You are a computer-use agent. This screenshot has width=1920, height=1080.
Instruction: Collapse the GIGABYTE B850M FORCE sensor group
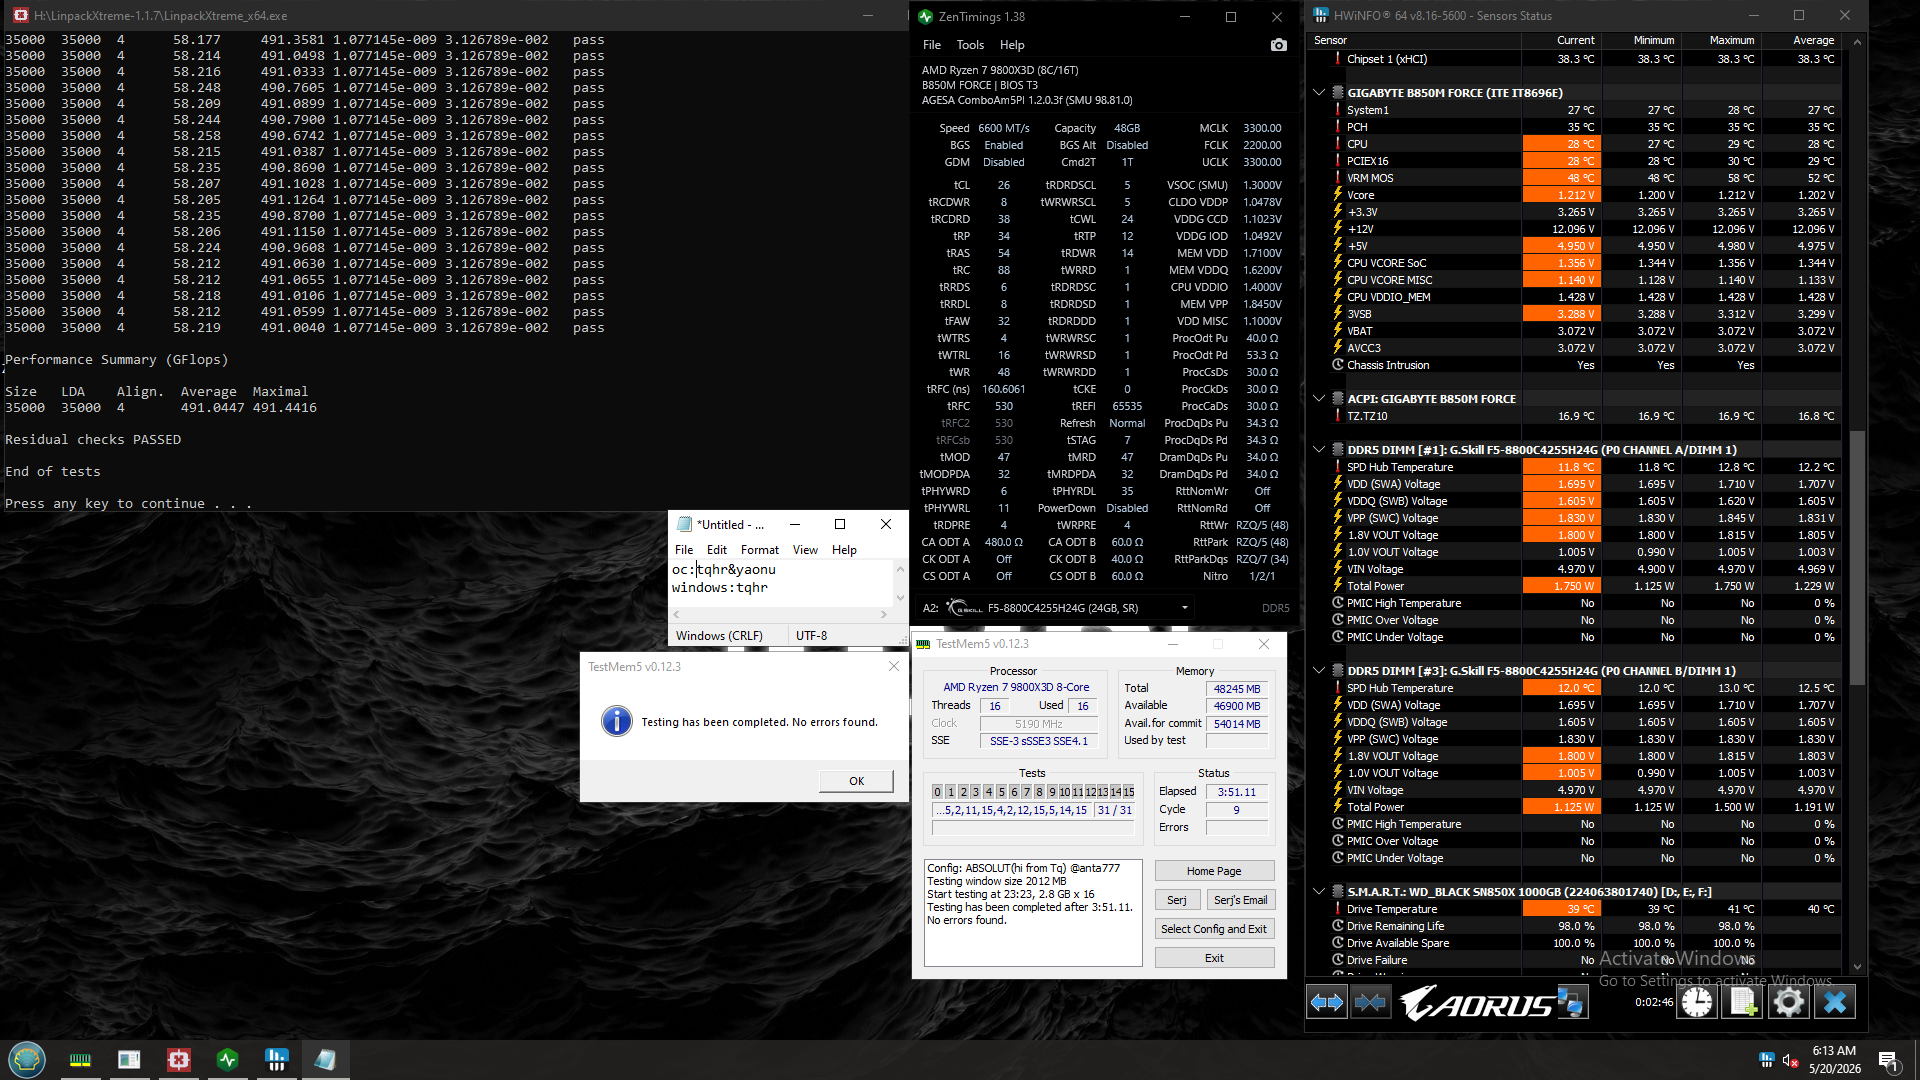click(1319, 92)
